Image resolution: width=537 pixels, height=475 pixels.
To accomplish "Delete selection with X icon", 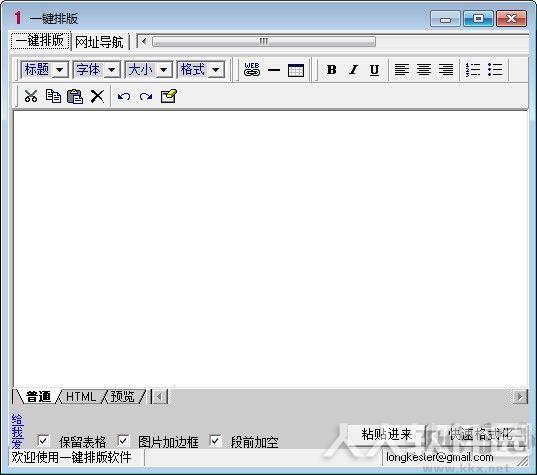I will point(97,96).
